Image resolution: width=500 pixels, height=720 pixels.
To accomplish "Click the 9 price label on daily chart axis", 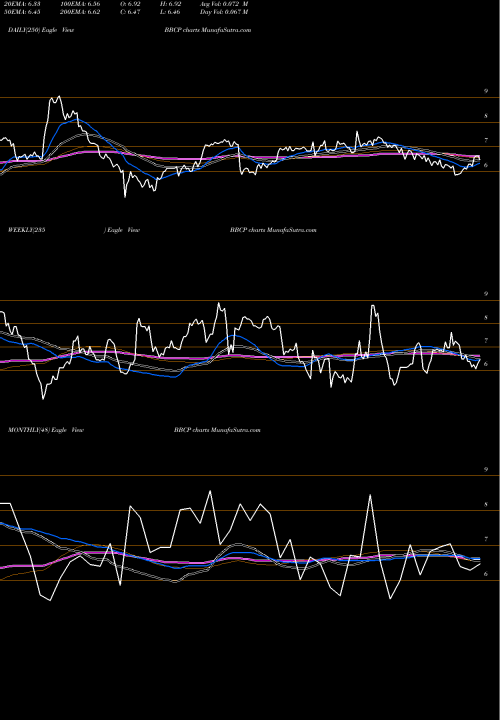I will (486, 91).
